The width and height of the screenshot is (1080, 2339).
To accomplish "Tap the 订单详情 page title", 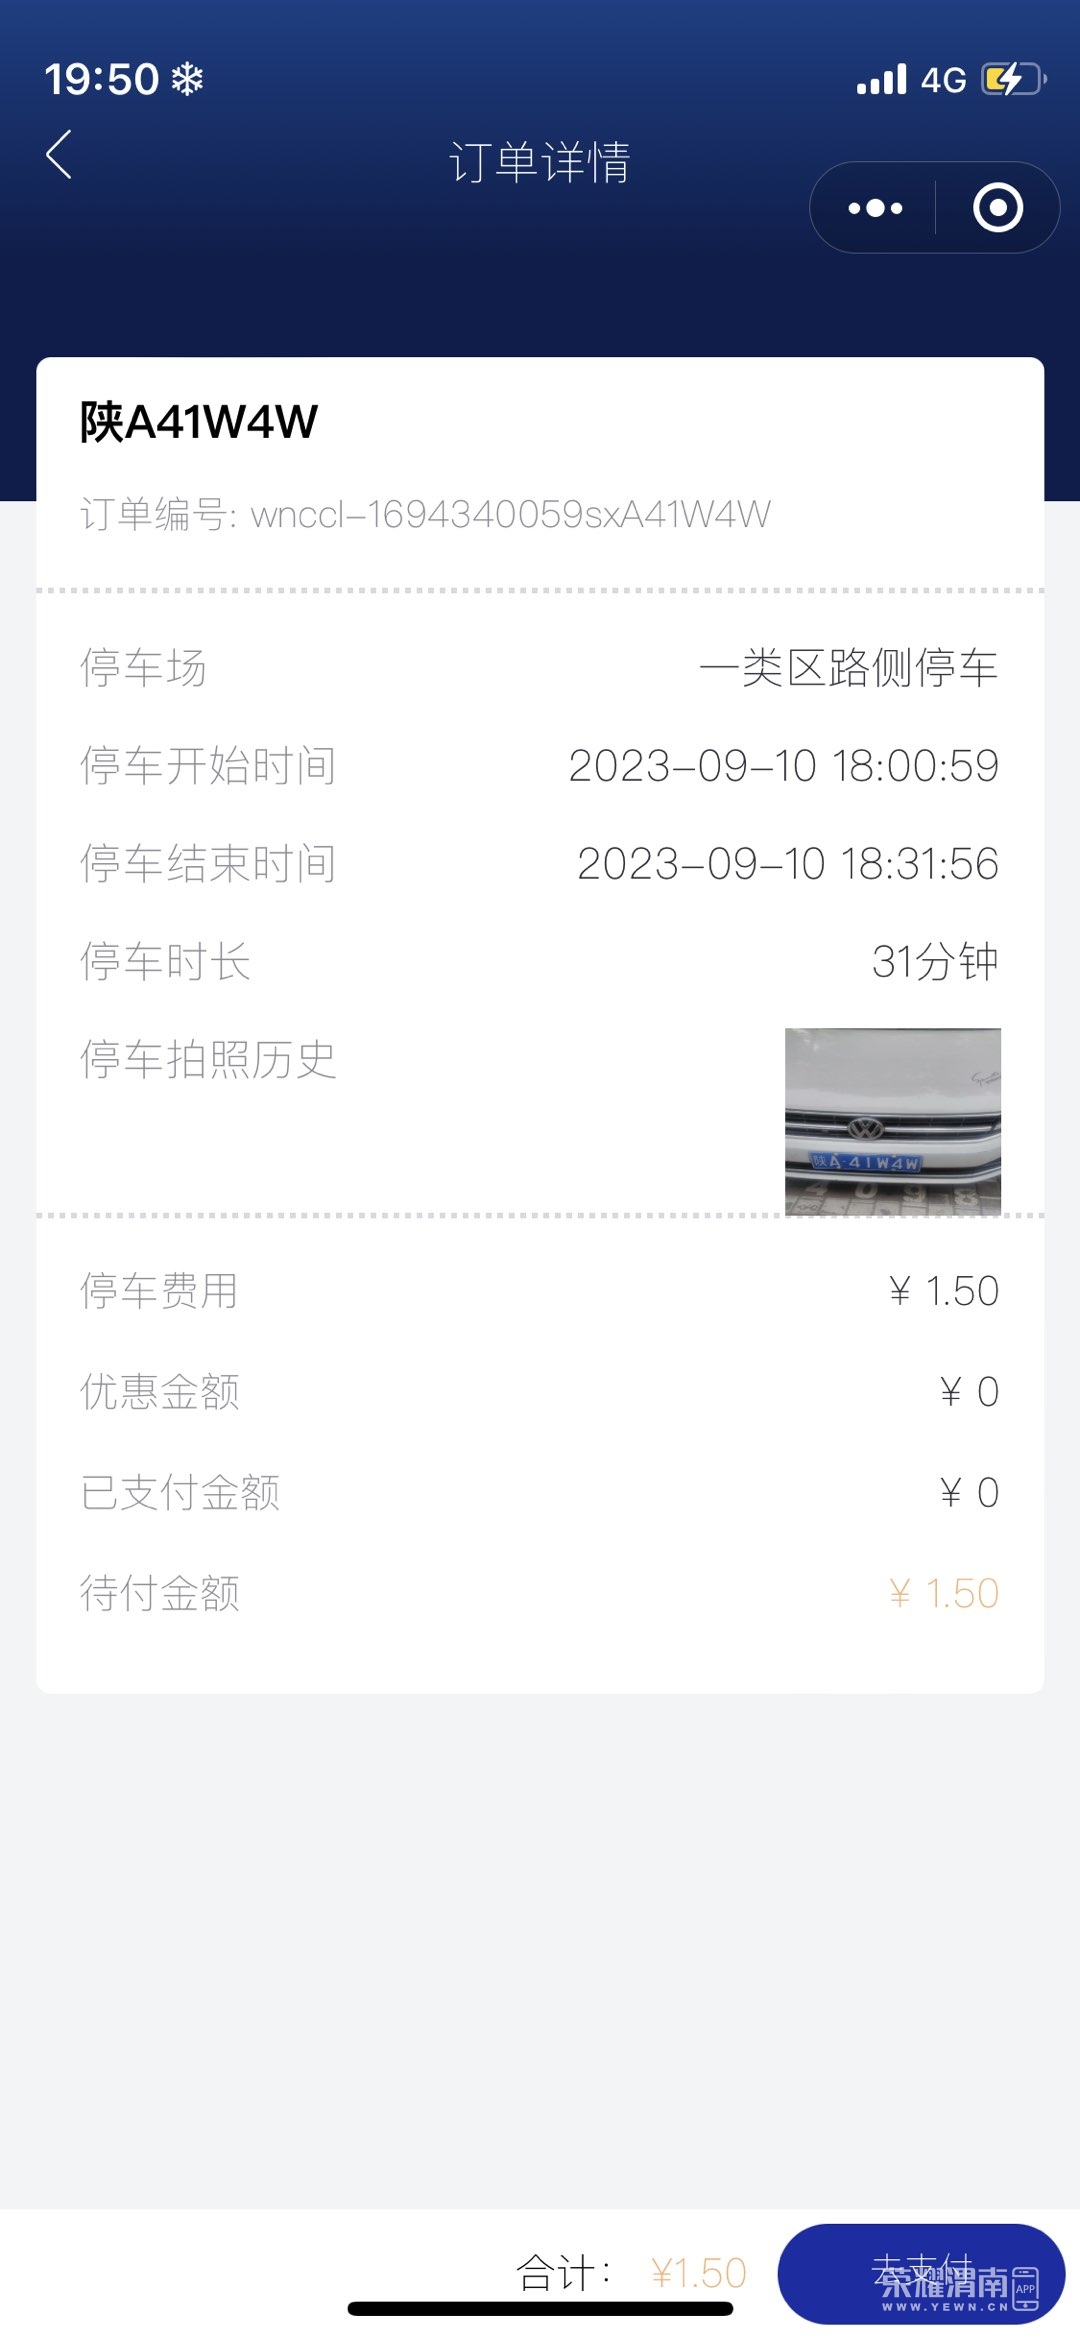I will click(540, 162).
